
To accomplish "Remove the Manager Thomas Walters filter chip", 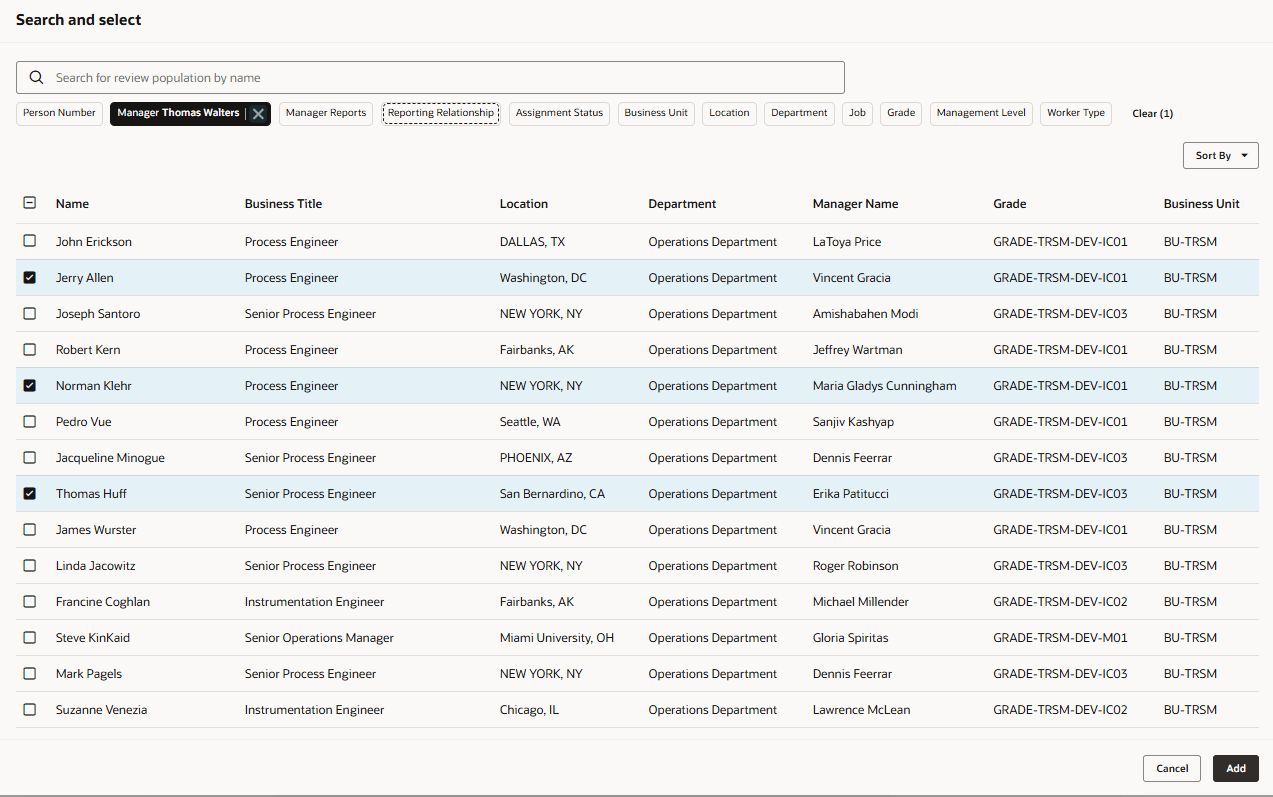I will coord(258,113).
